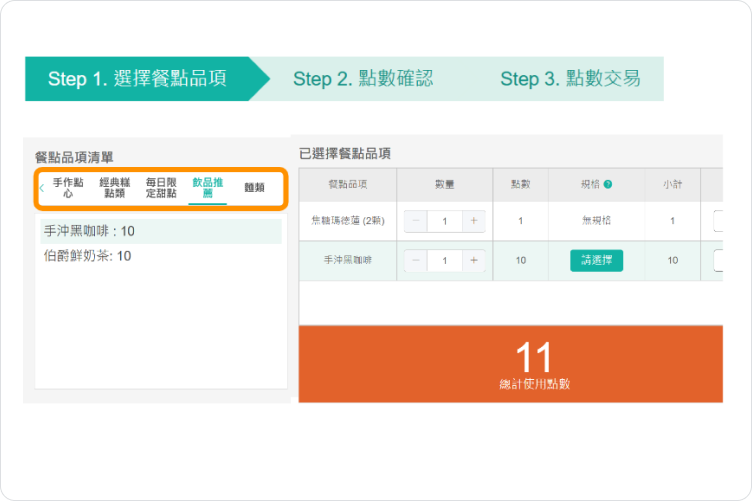Click the left arrow beside category tabs
The image size is (752, 501).
tap(42, 187)
